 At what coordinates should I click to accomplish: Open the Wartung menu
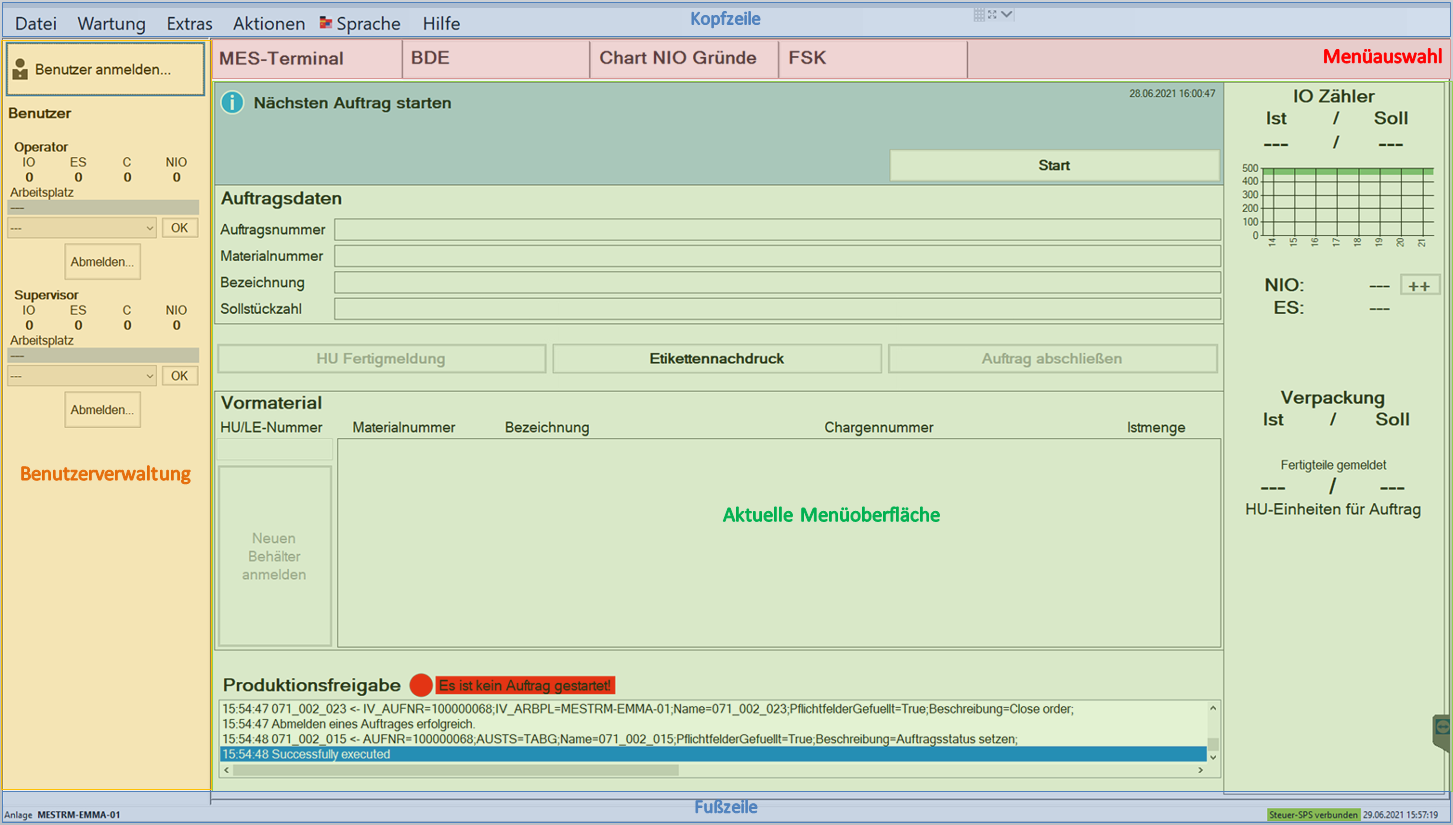pos(111,24)
